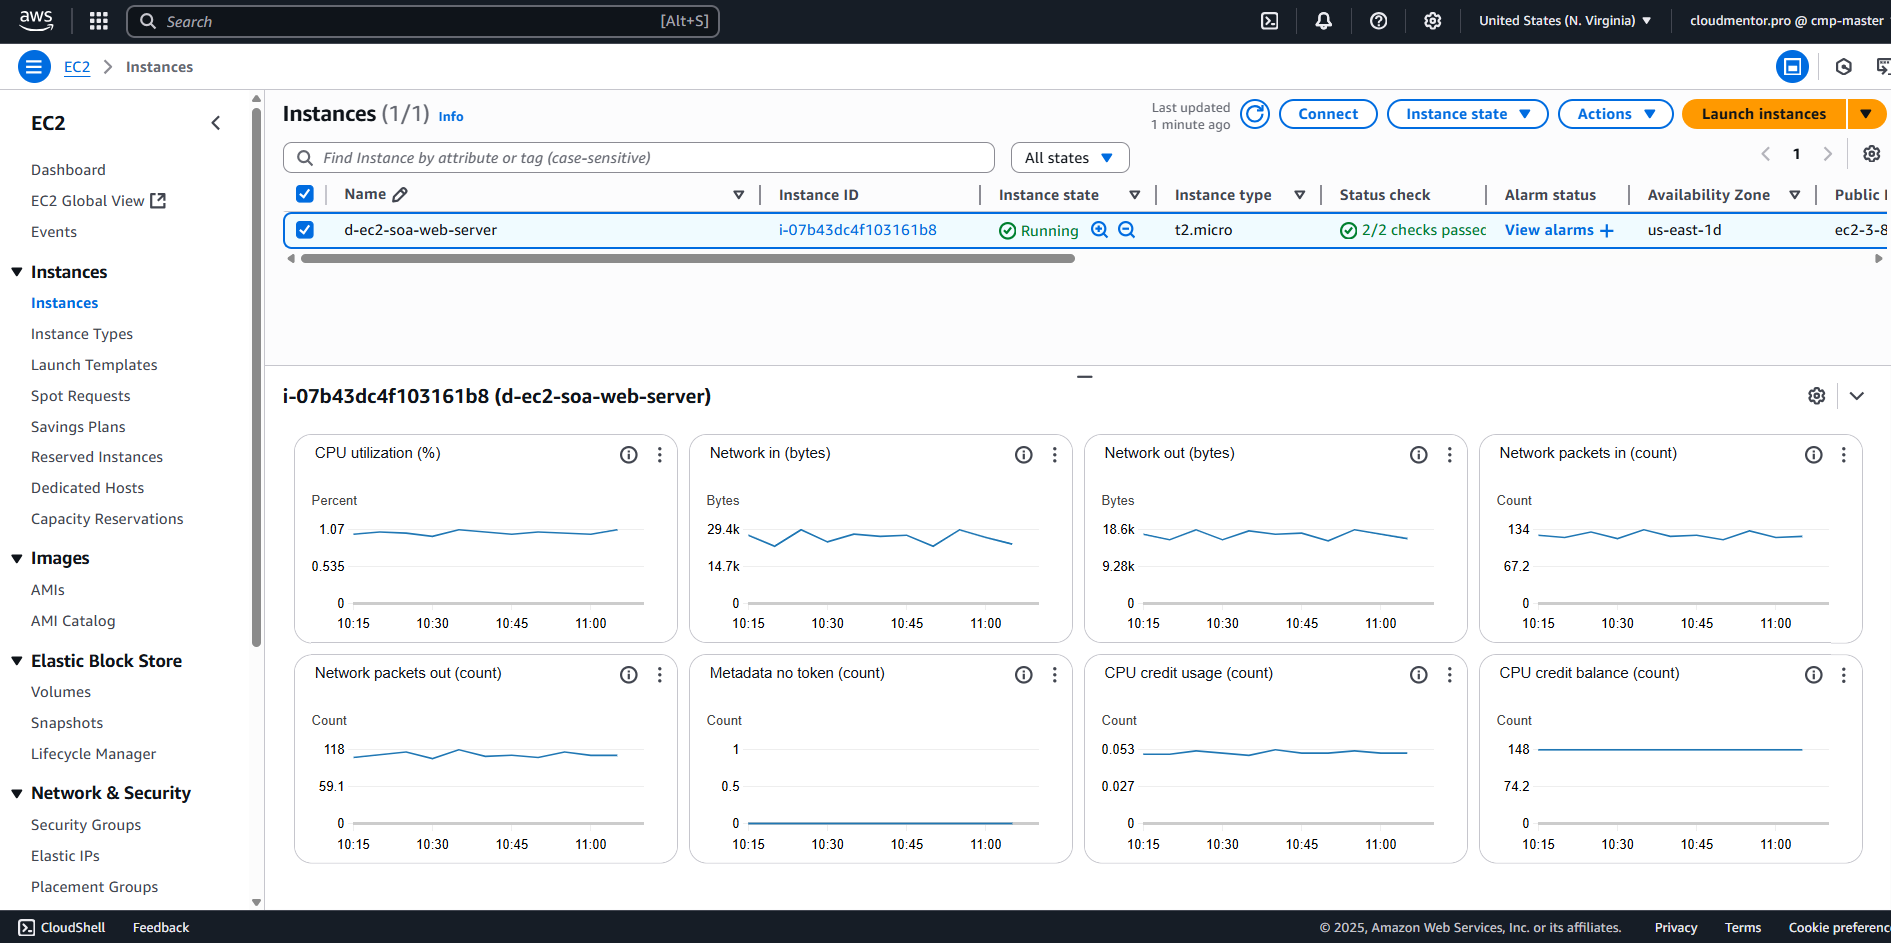Click zoom-in icon next to Running state

point(1099,230)
